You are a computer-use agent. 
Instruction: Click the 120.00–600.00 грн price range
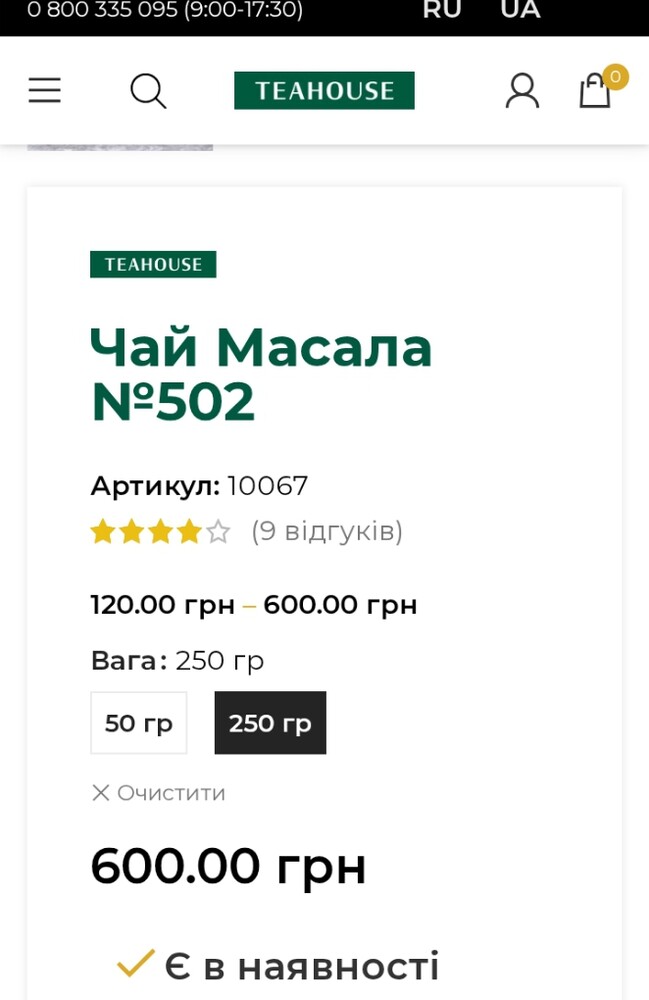(254, 605)
